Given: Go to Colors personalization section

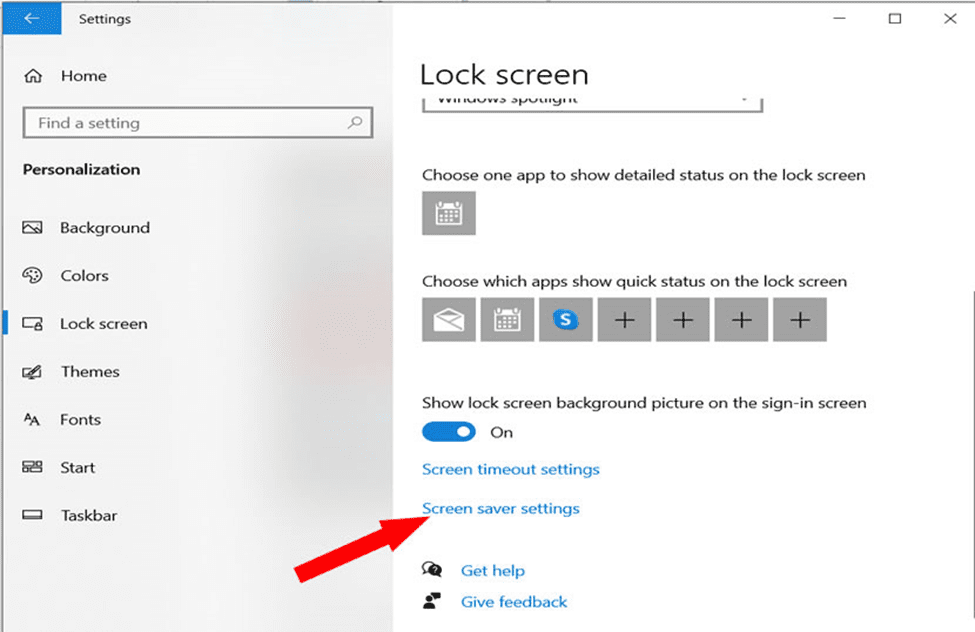Looking at the screenshot, I should (84, 276).
